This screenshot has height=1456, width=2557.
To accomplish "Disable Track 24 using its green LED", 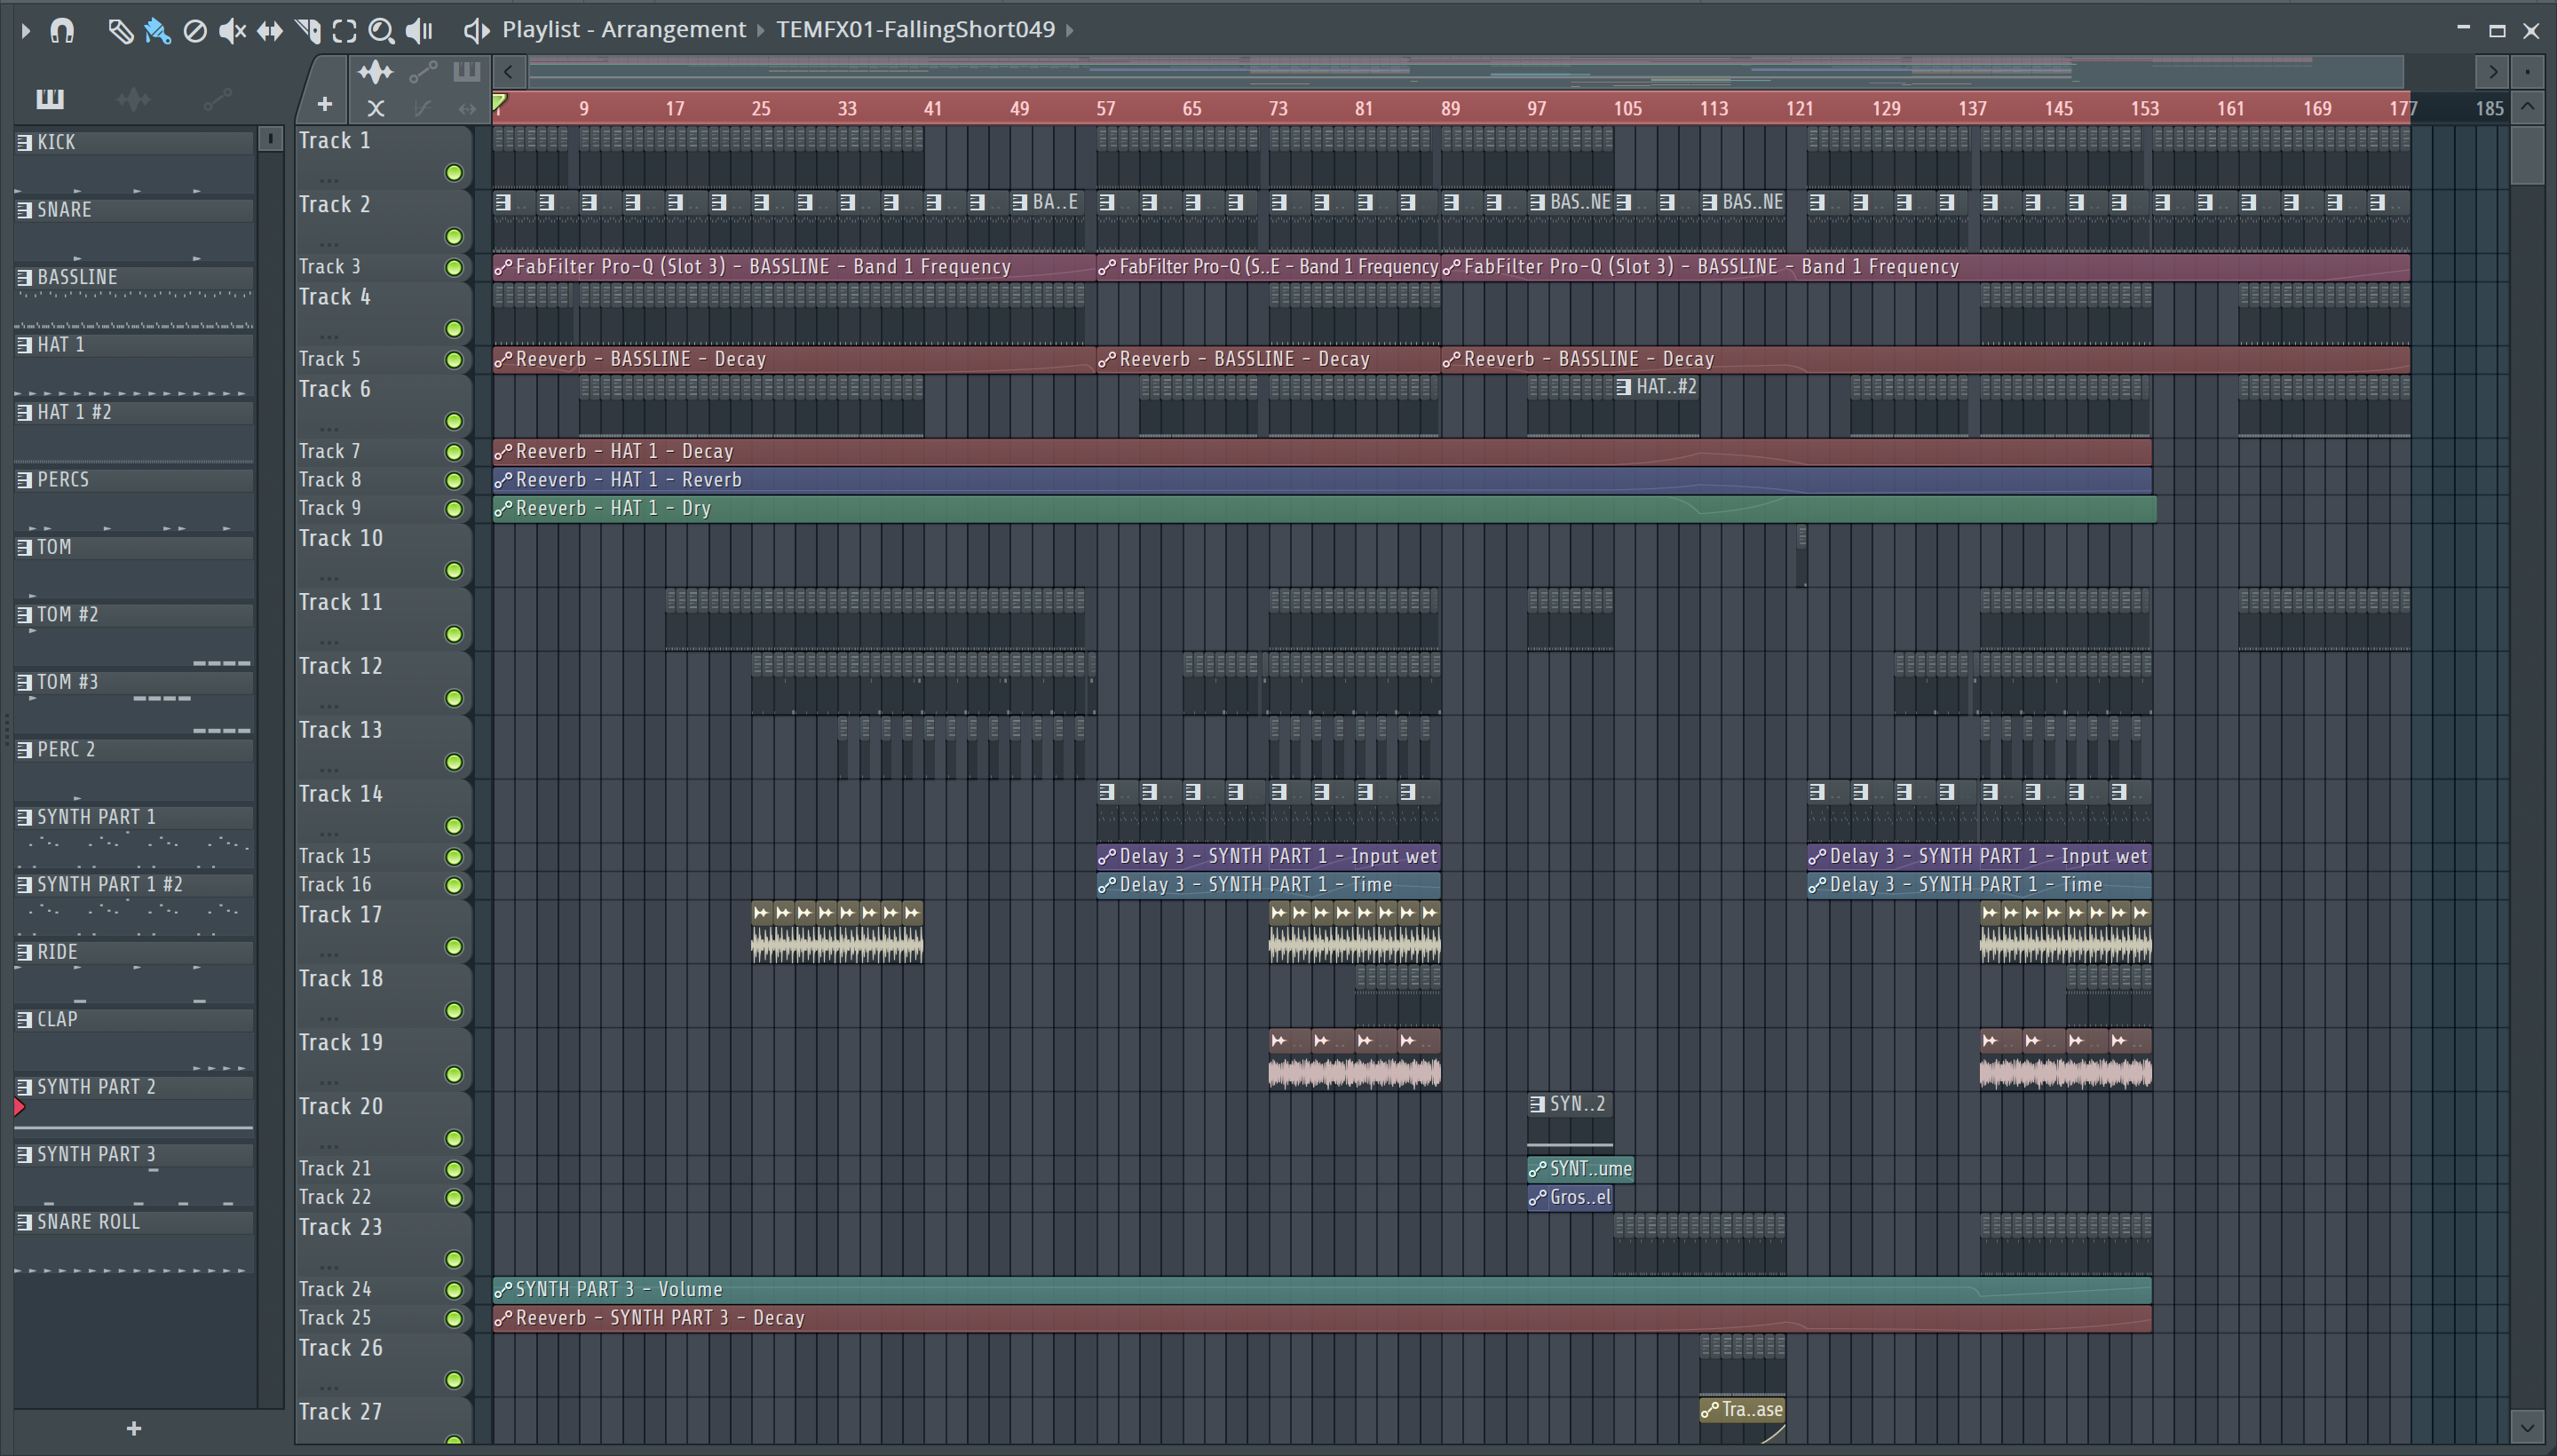I will 454,1290.
